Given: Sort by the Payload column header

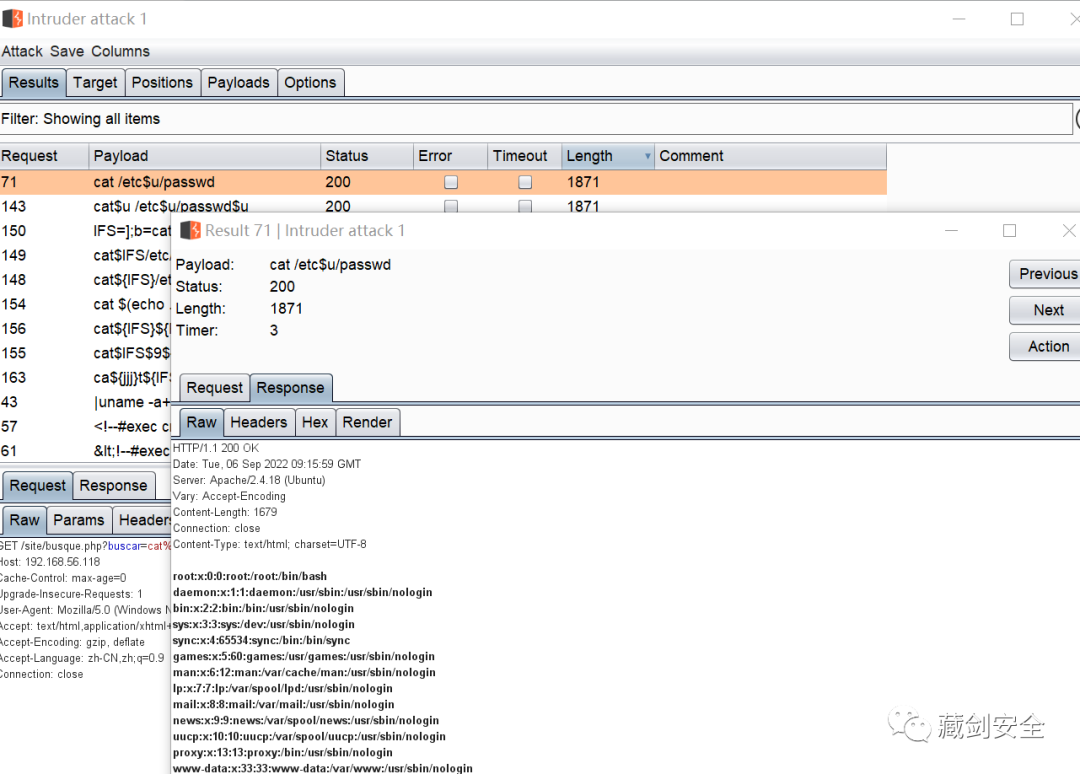Looking at the screenshot, I should click(205, 156).
